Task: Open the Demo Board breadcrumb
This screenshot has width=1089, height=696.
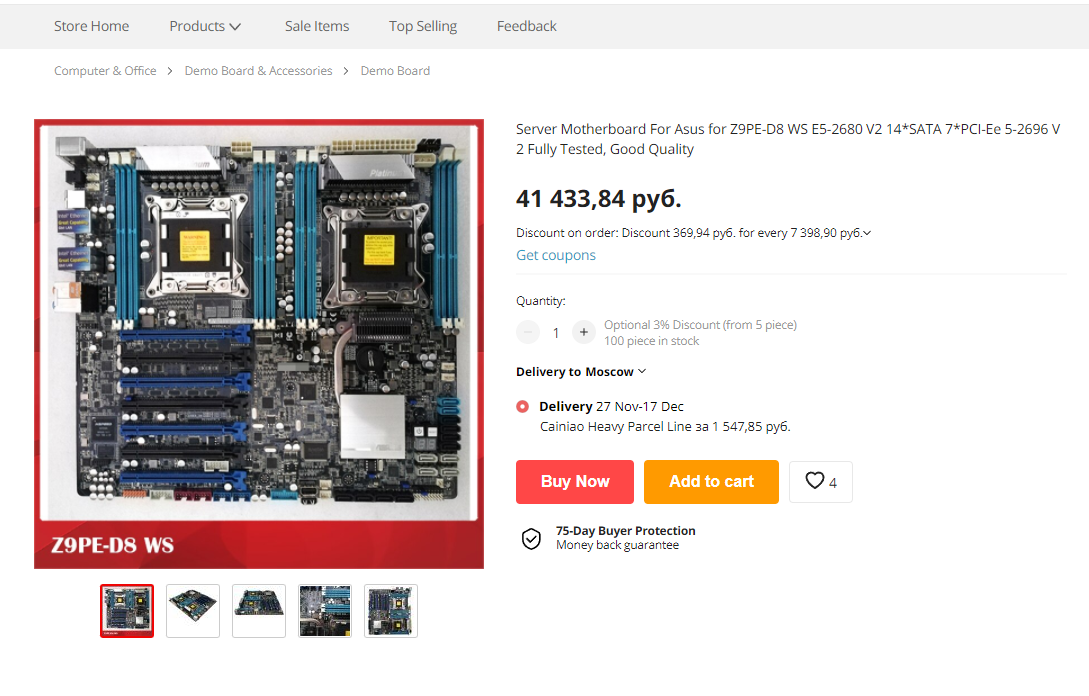Action: pyautogui.click(x=395, y=71)
